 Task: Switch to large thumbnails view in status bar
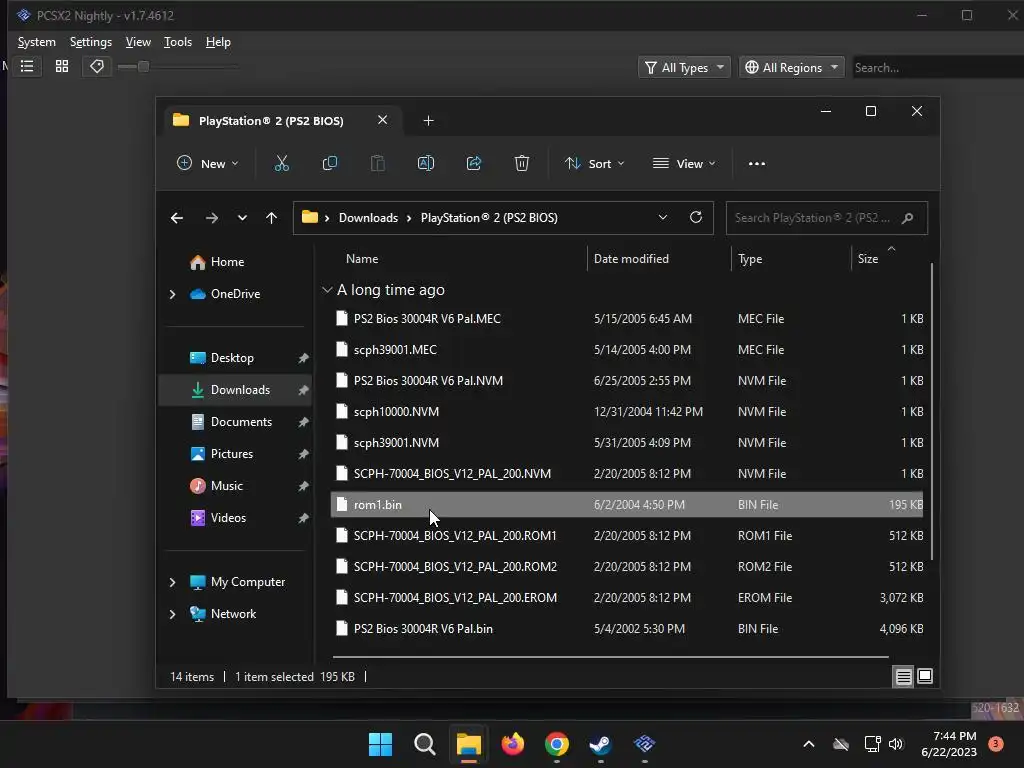pyautogui.click(x=925, y=677)
